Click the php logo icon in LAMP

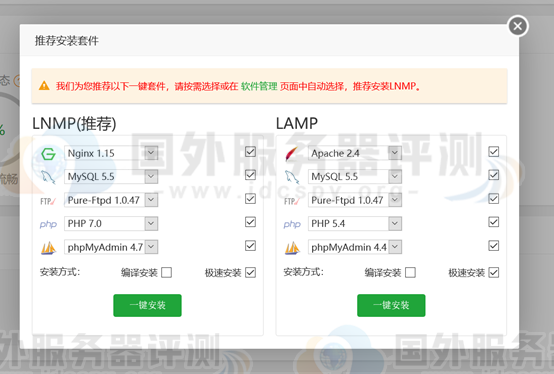pos(292,224)
